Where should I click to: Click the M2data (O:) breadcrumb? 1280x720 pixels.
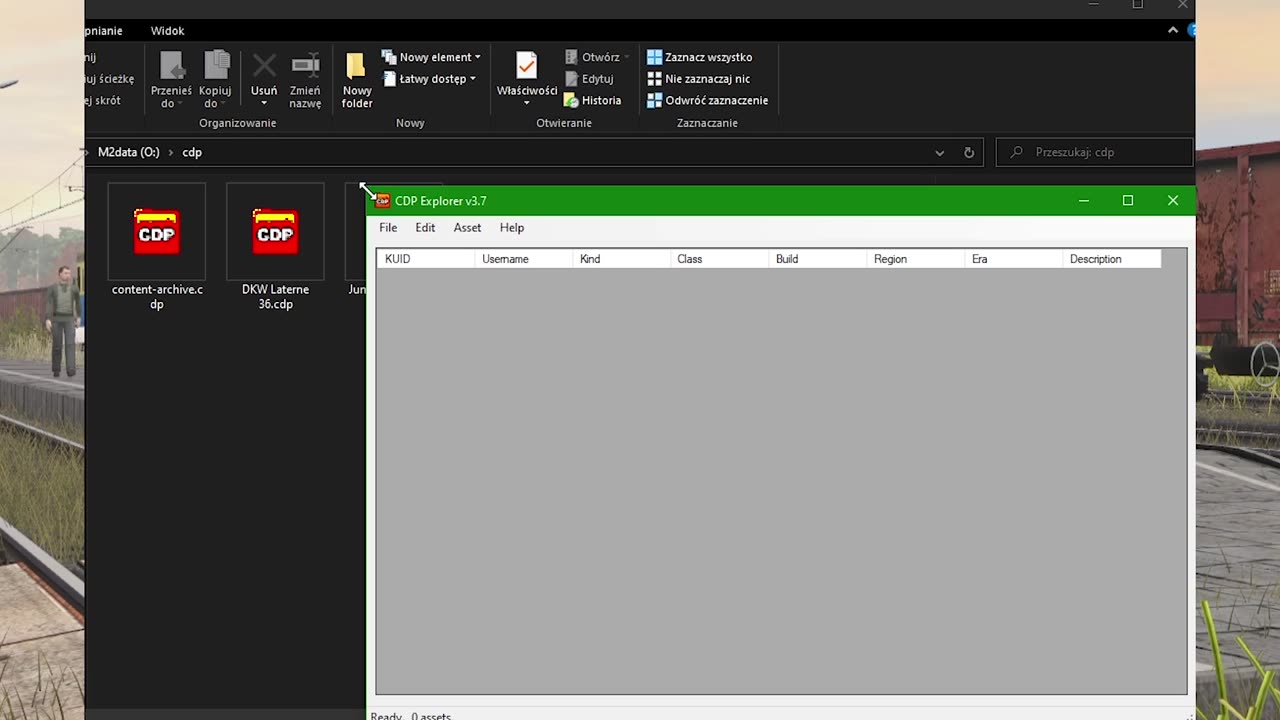[128, 153]
